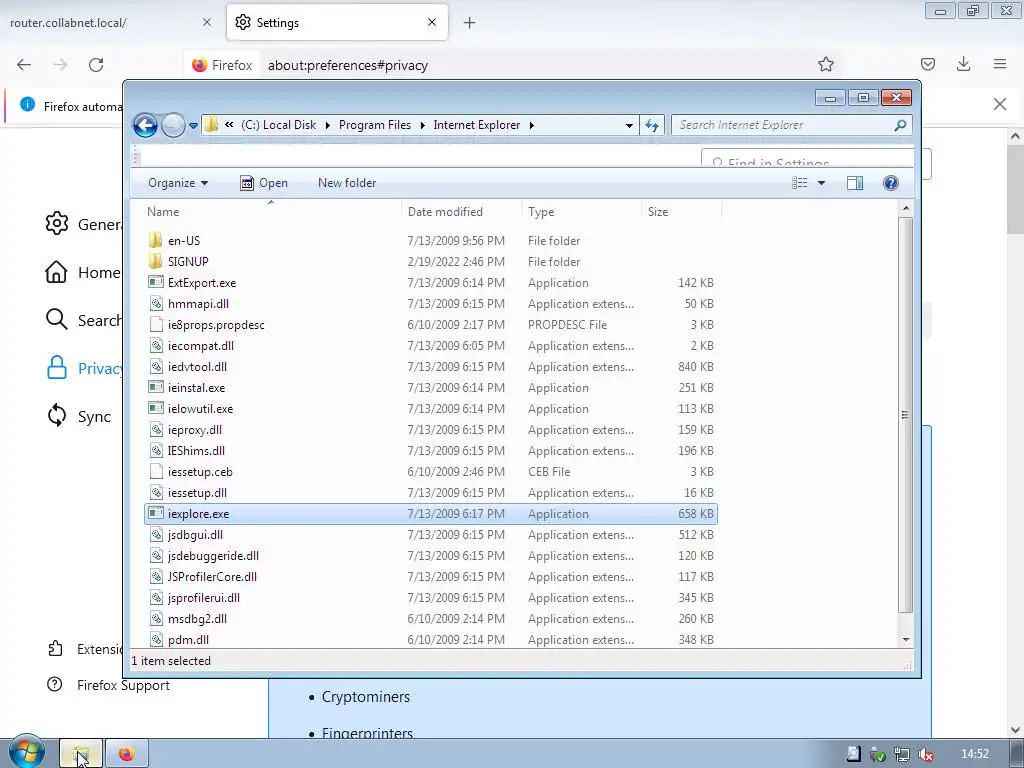Image resolution: width=1024 pixels, height=768 pixels.
Task: Click Program Files in the breadcrumb path
Action: click(x=375, y=125)
